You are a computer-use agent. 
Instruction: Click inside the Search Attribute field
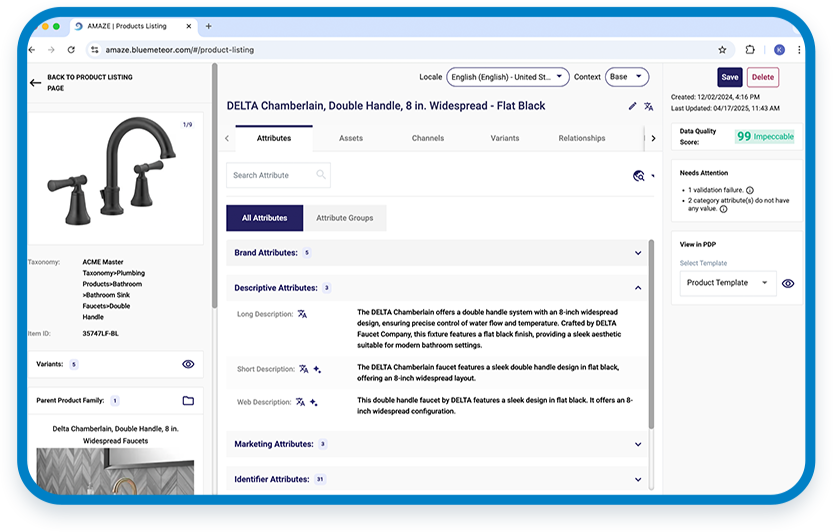[x=278, y=175]
